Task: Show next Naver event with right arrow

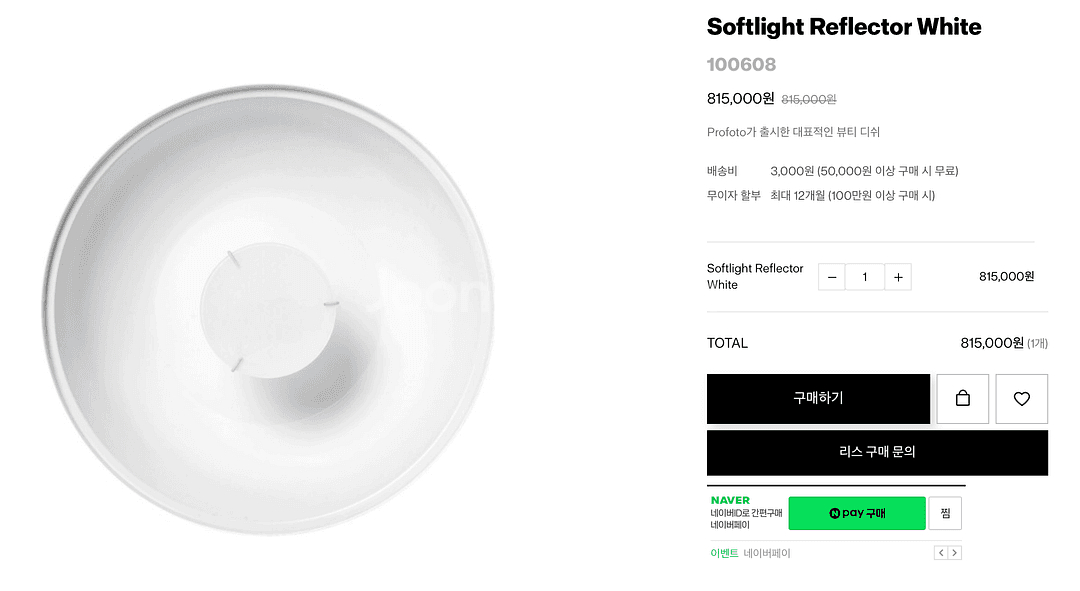Action: [x=955, y=553]
